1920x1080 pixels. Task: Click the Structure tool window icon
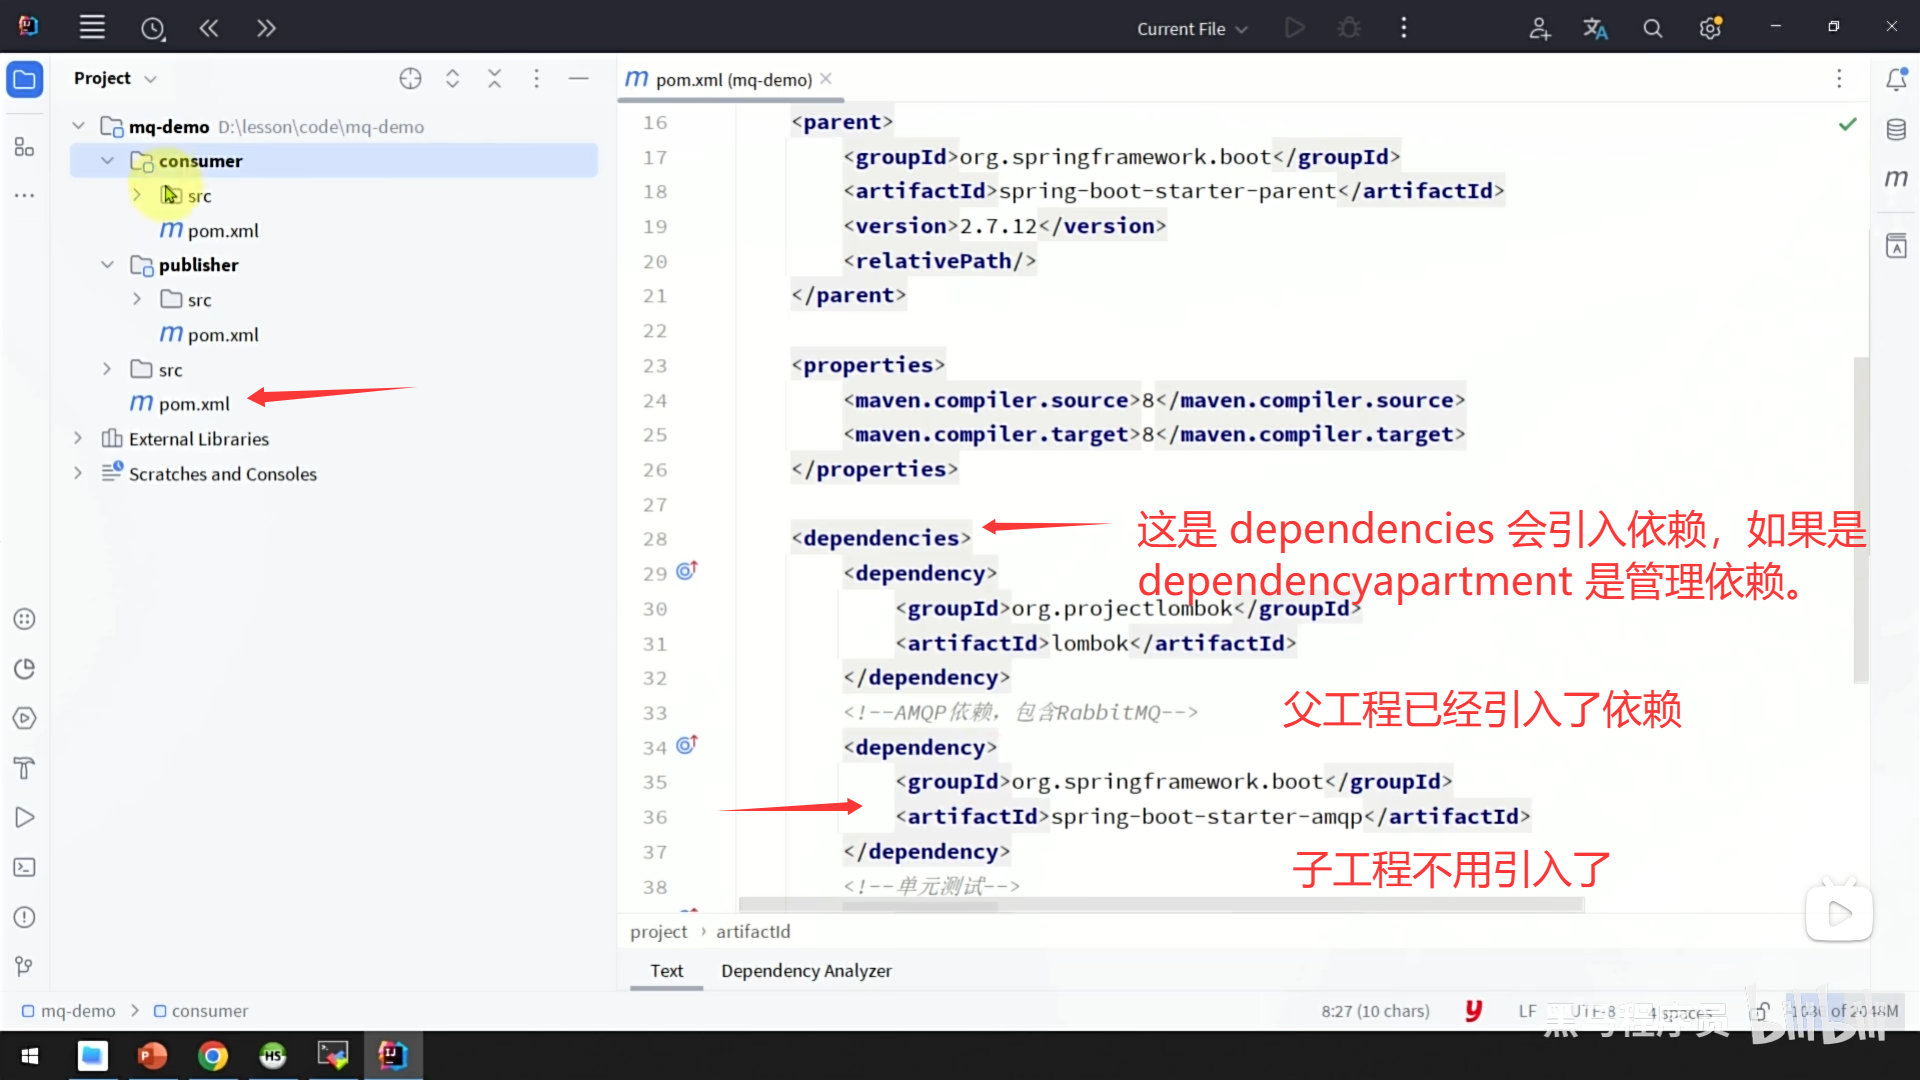(24, 147)
